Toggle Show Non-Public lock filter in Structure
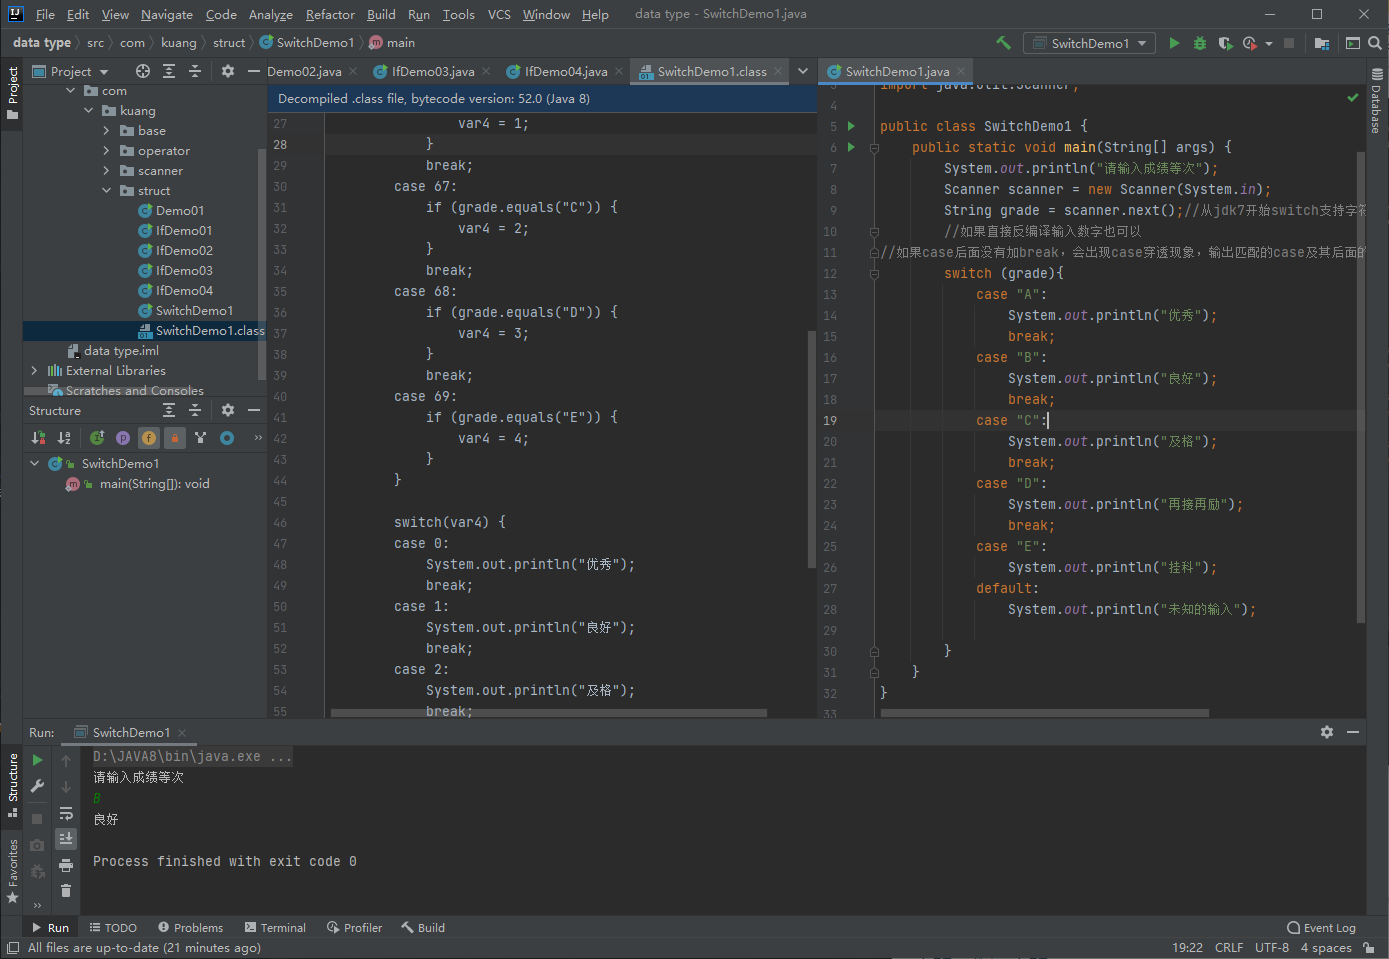Image resolution: width=1389 pixels, height=959 pixels. pos(174,438)
